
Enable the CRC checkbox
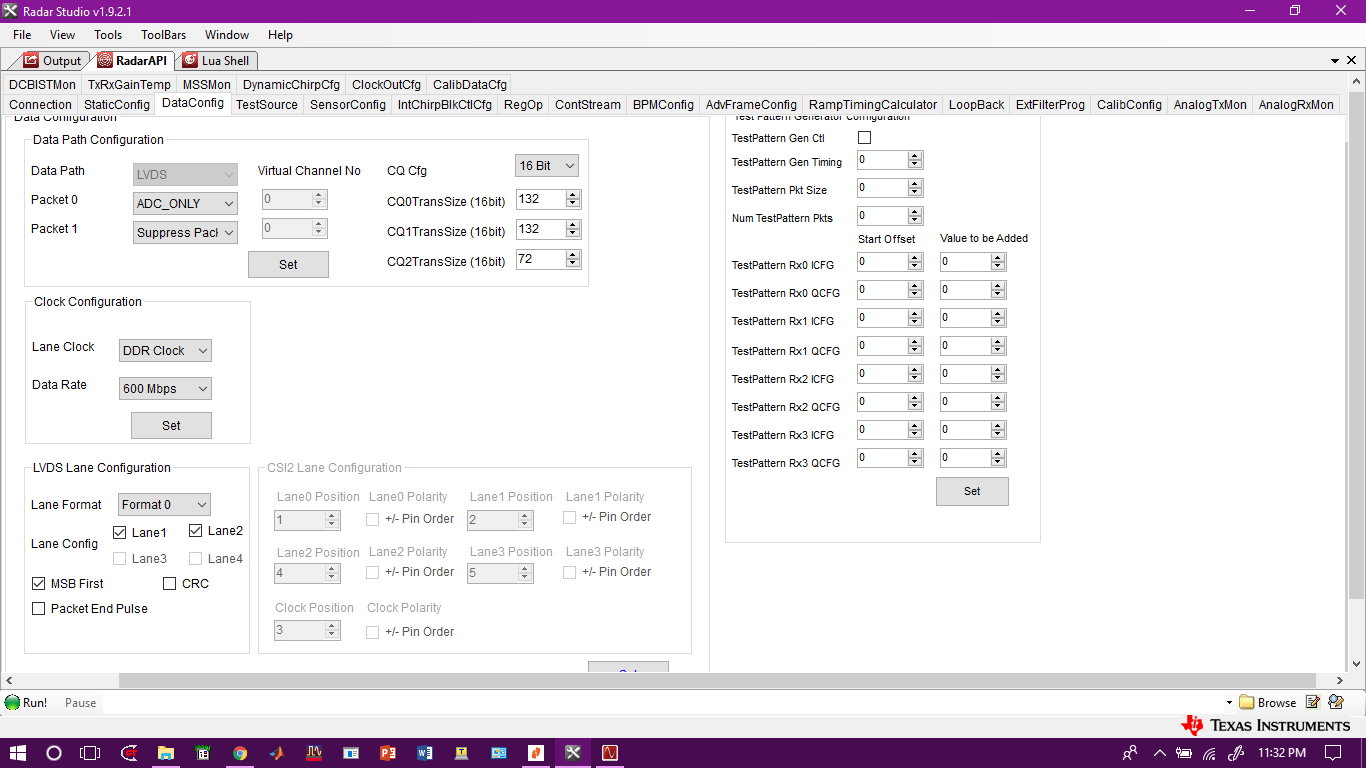coord(170,583)
